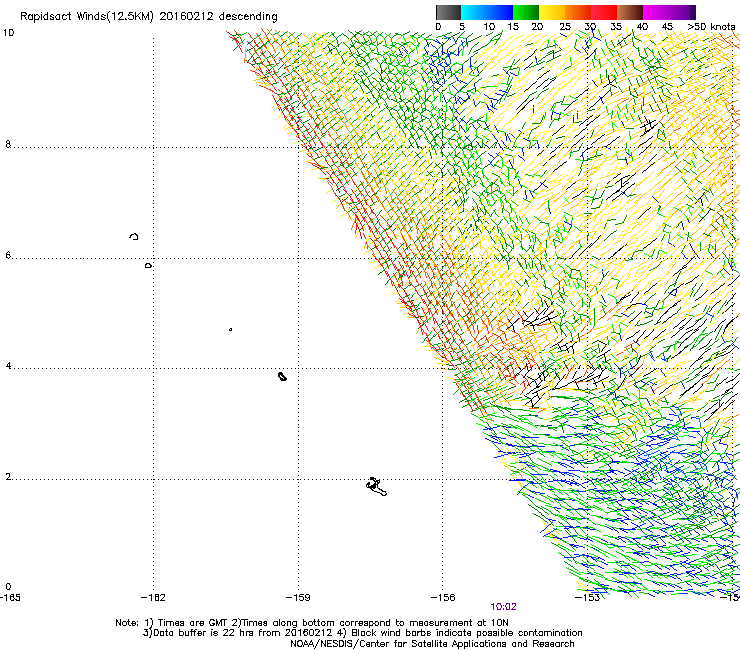The height and width of the screenshot is (650, 740).
Task: Click the '15' label under the color scale
Action: tap(513, 27)
